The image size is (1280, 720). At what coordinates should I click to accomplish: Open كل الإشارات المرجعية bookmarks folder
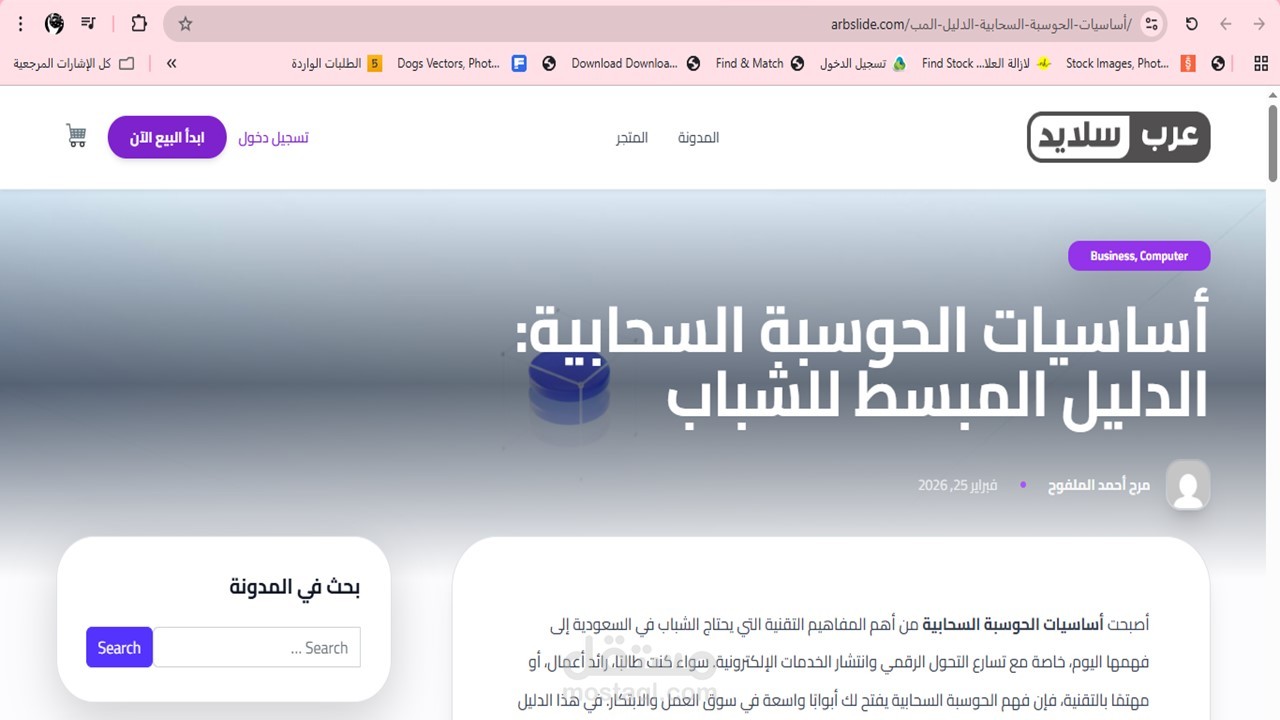click(73, 63)
